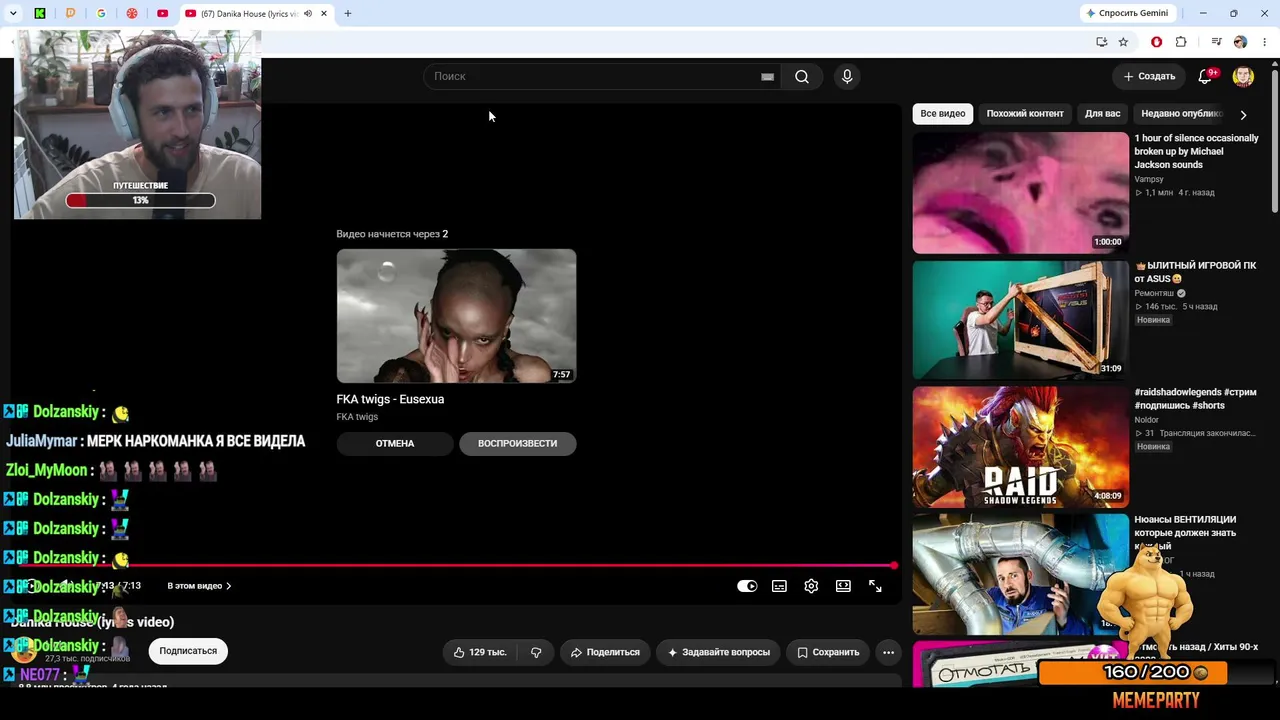Close the Danika House tab
The image size is (1280, 720).
[x=324, y=14]
